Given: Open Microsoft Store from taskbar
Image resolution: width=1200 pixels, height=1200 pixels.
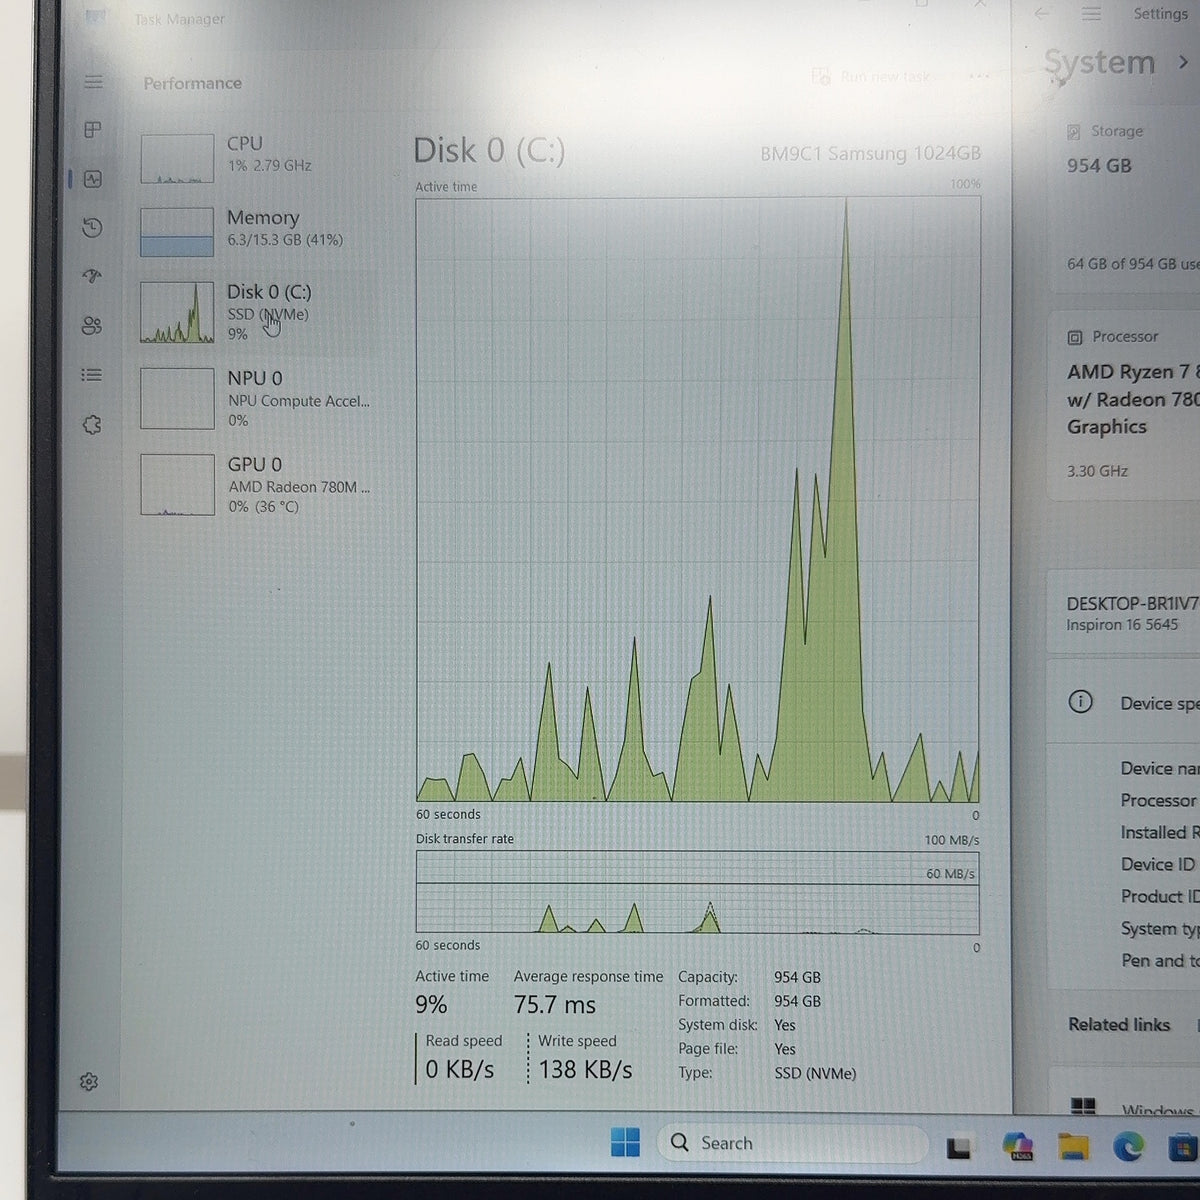Looking at the screenshot, I should point(1185,1147).
